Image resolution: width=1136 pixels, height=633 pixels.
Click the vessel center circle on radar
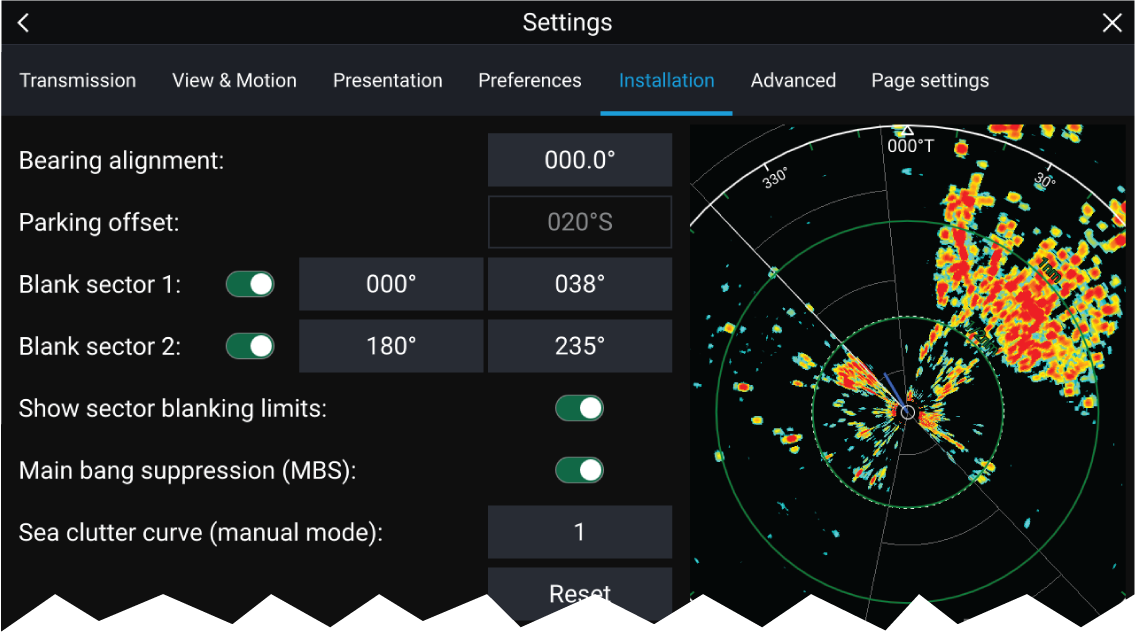coord(907,412)
